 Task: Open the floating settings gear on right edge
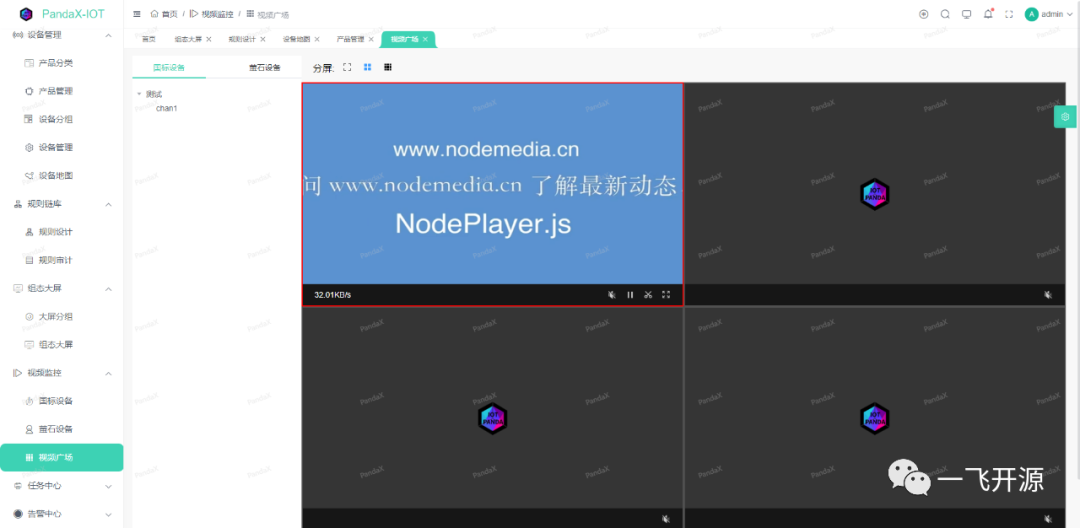[x=1066, y=116]
